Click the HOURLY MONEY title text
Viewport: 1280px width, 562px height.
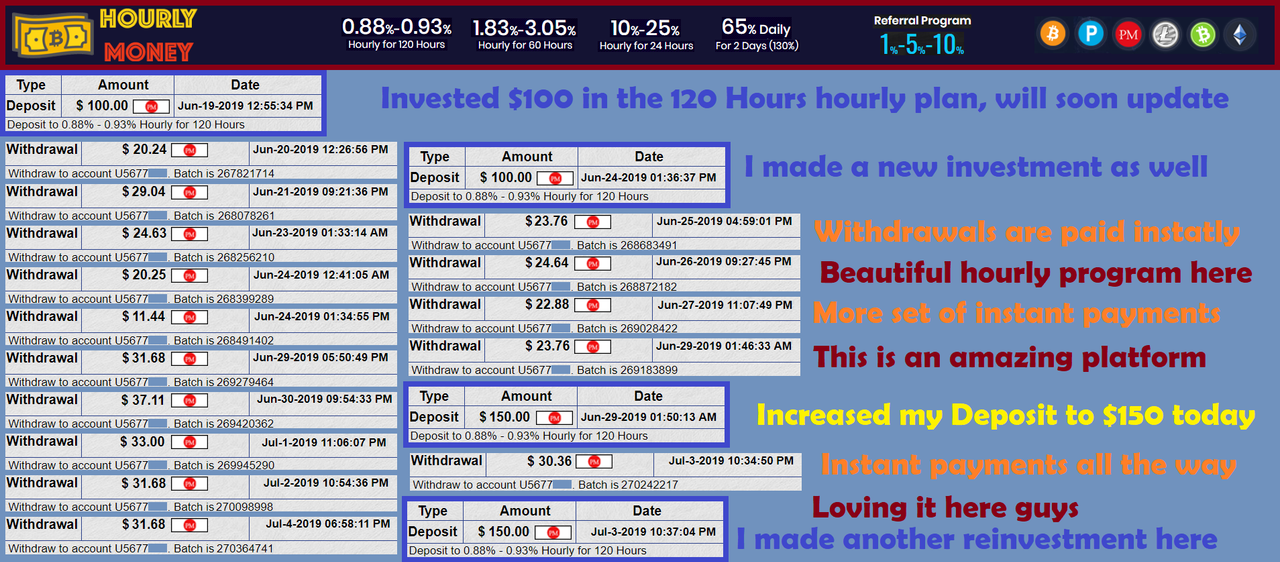tap(148, 34)
